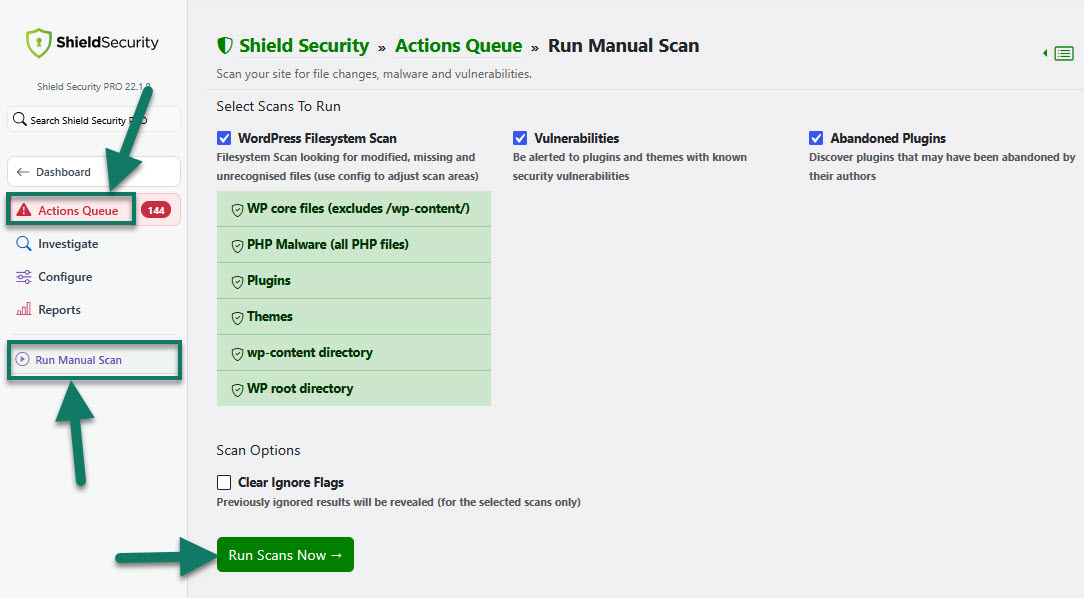Open Reports menu item
Image resolution: width=1084 pixels, height=598 pixels.
pyautogui.click(x=48, y=309)
